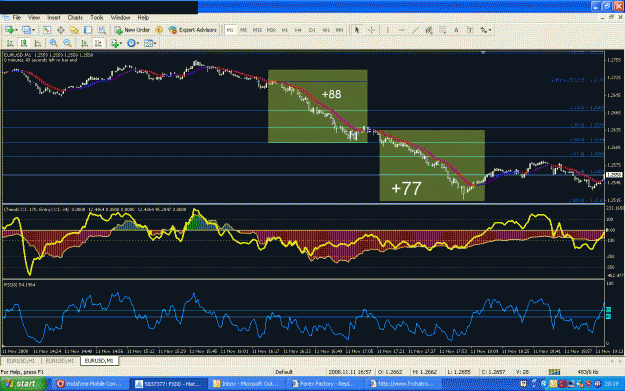Open the Charts menu
The image size is (625, 391).
coord(75,18)
